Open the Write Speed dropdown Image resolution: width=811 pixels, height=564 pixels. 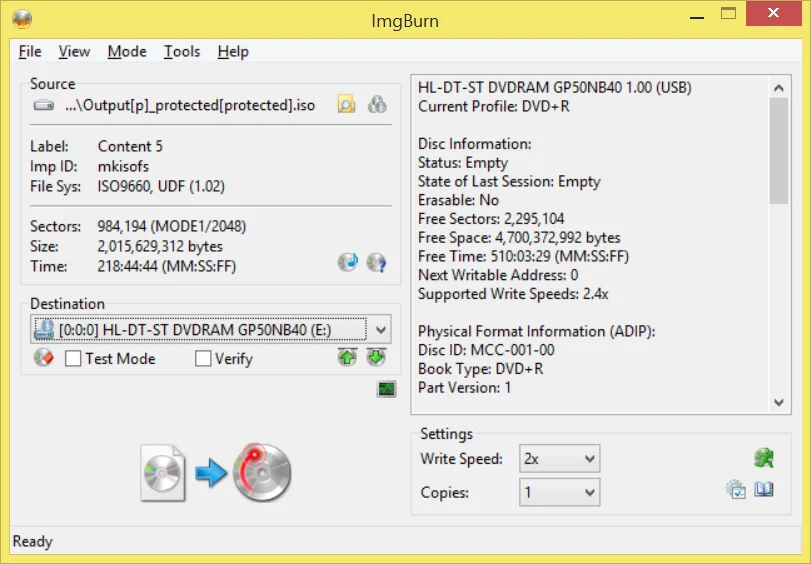589,459
